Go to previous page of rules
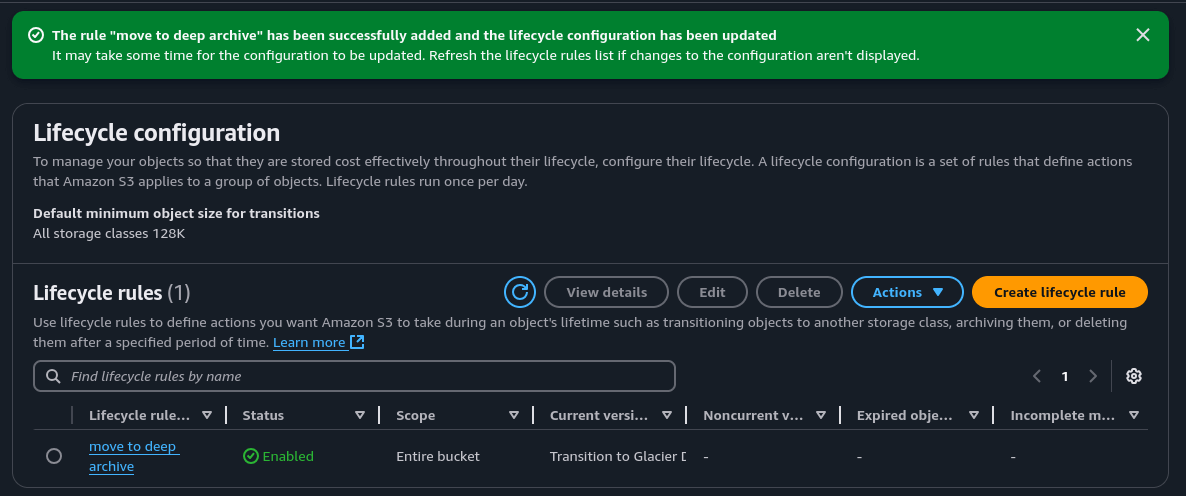 coord(1037,376)
